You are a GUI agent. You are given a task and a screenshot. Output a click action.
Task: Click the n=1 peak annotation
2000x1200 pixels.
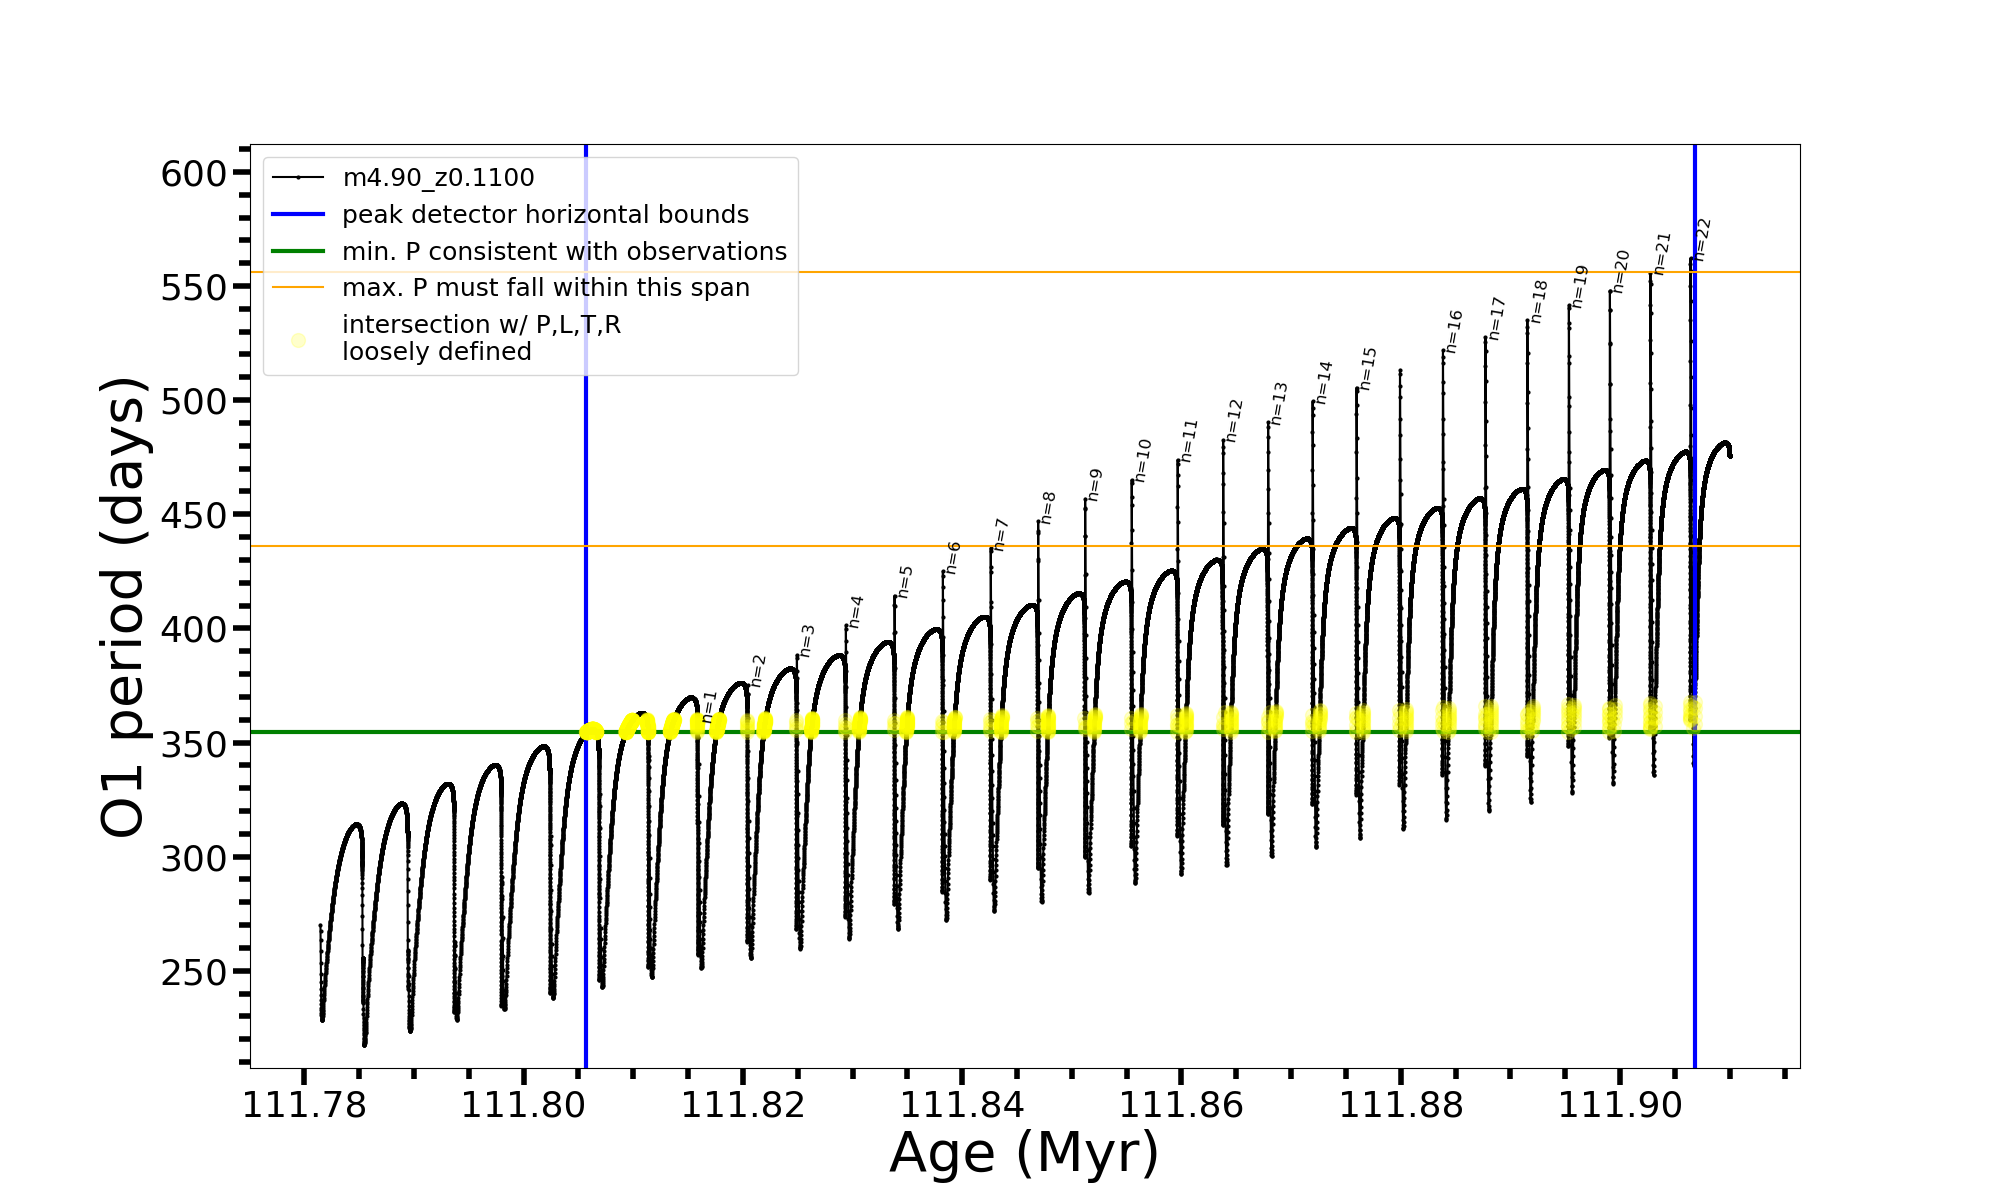tap(709, 707)
